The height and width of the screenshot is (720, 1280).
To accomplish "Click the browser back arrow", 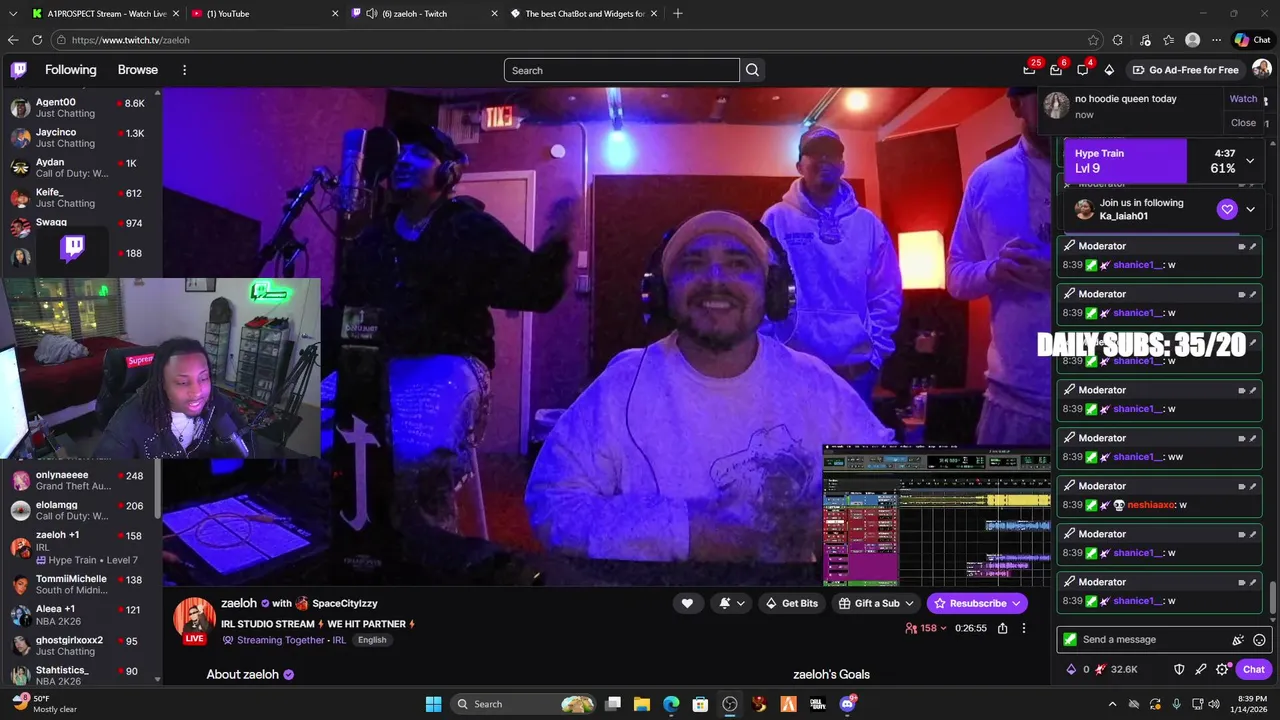I will coord(13,40).
